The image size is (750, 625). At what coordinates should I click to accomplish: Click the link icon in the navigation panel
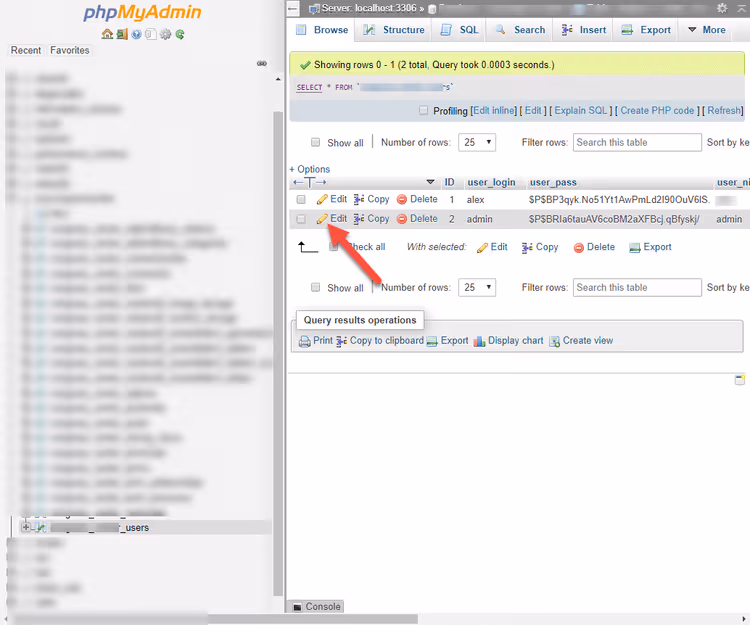click(x=262, y=63)
